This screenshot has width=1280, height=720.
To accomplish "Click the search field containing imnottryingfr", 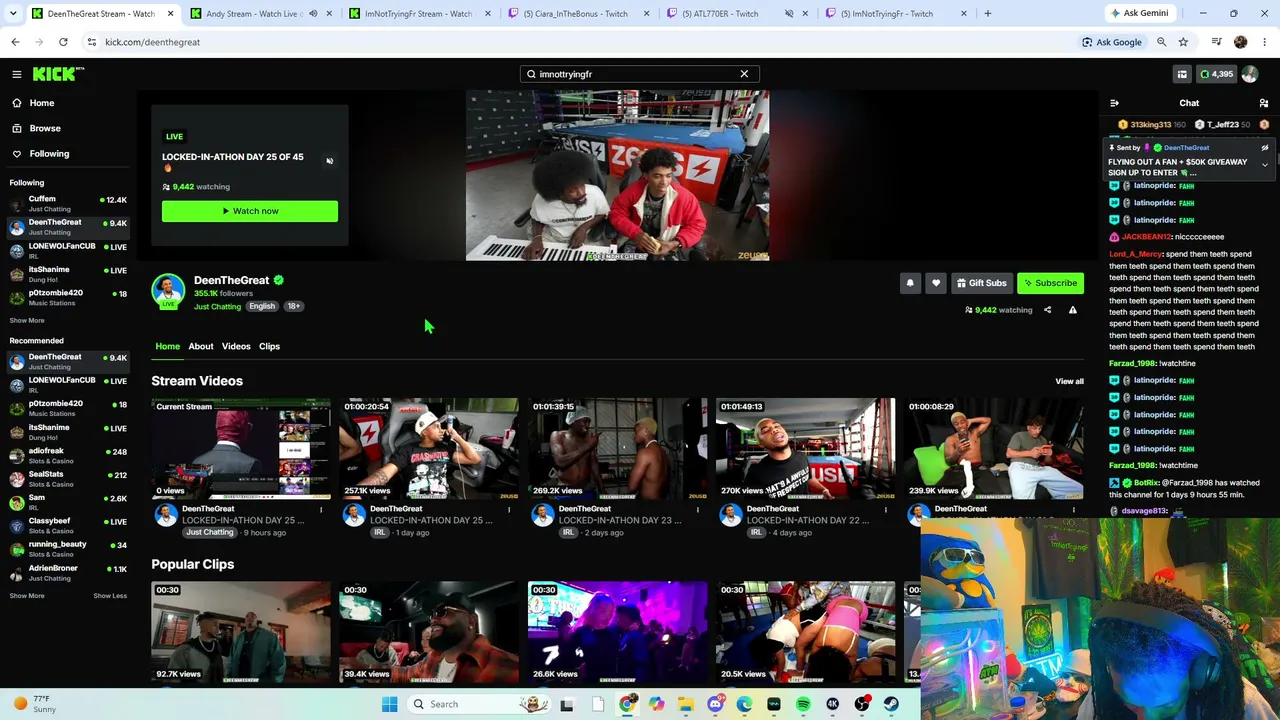I will click(639, 74).
